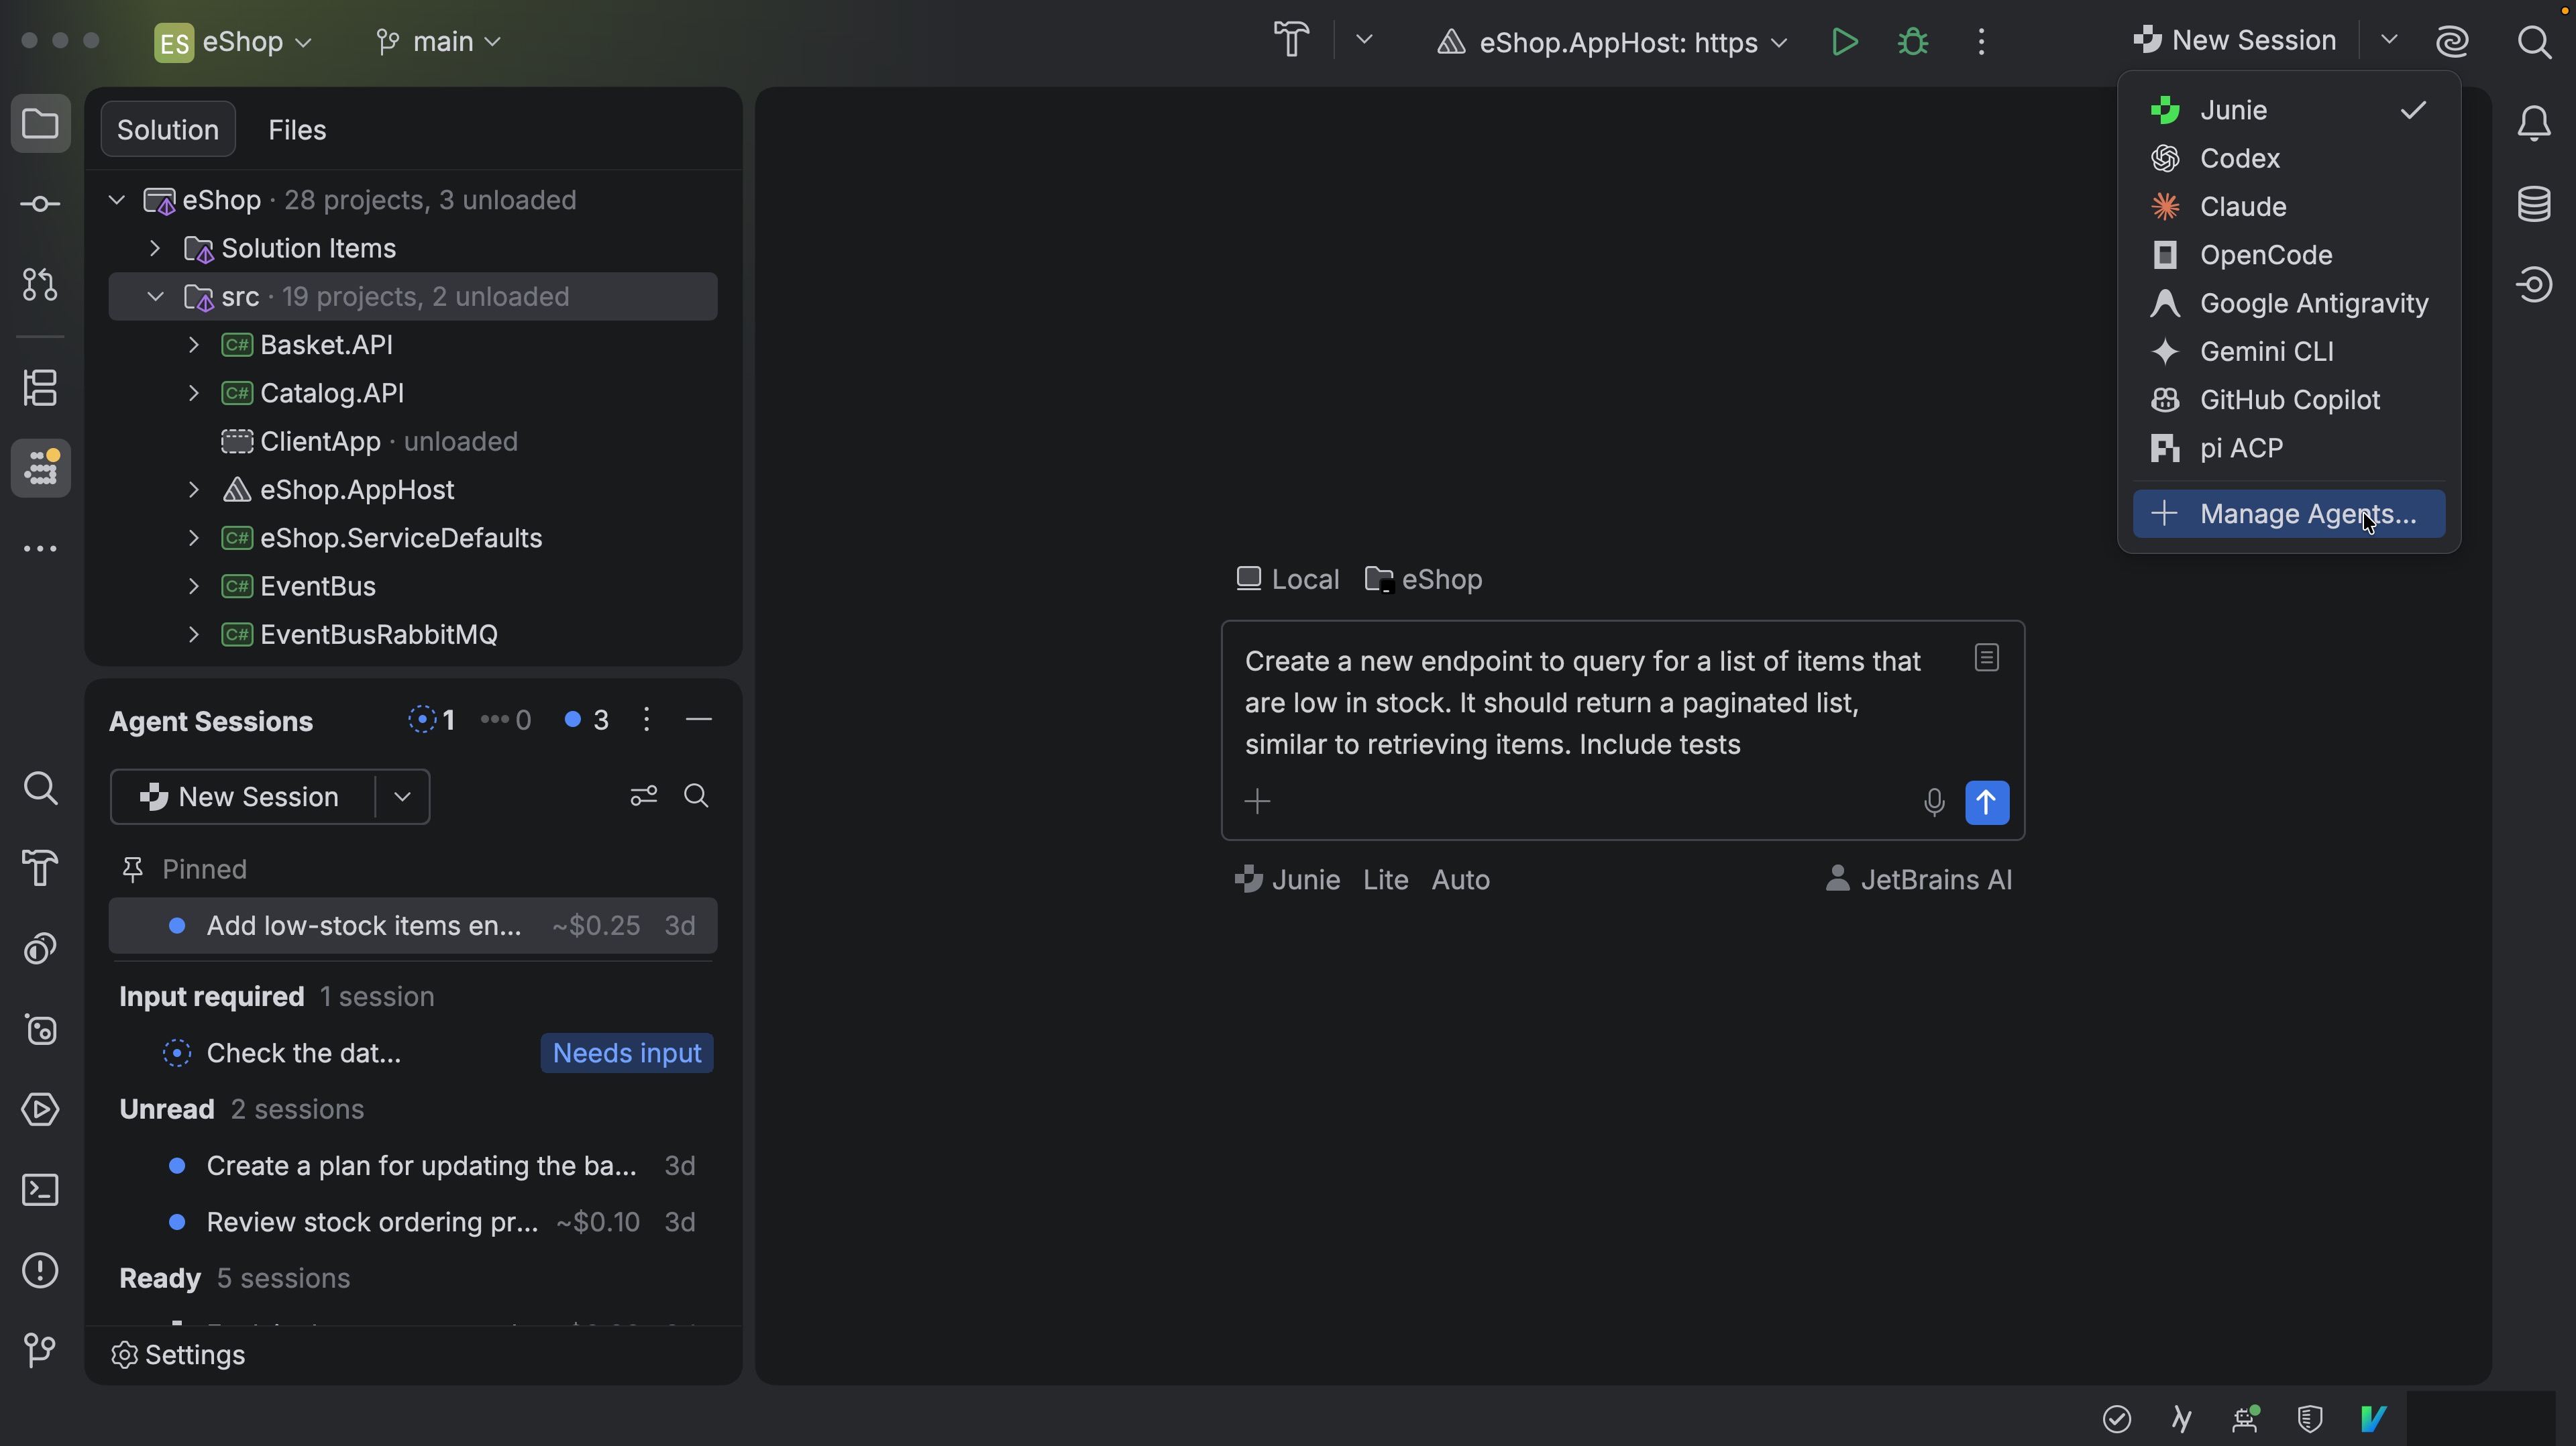2576x1446 pixels.
Task: Add attachment with the plus icon in prompt
Action: point(1257,801)
